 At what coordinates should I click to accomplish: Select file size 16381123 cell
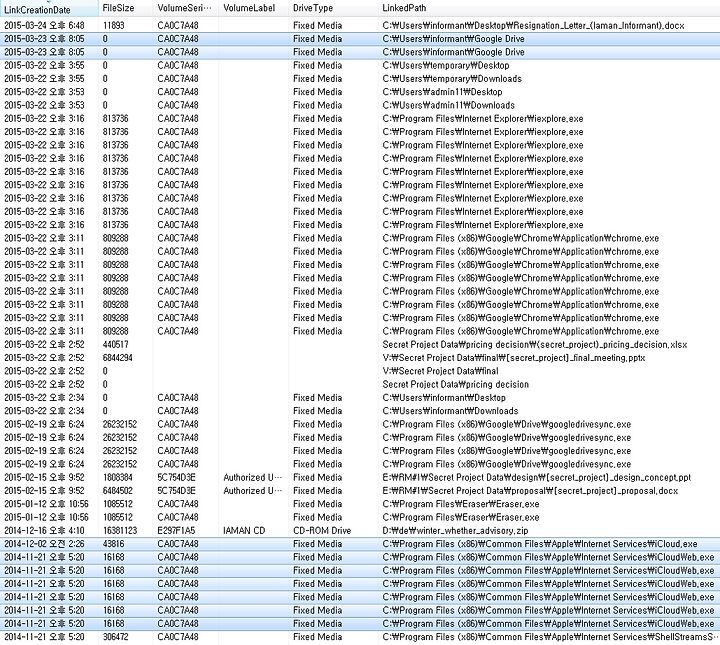point(119,531)
